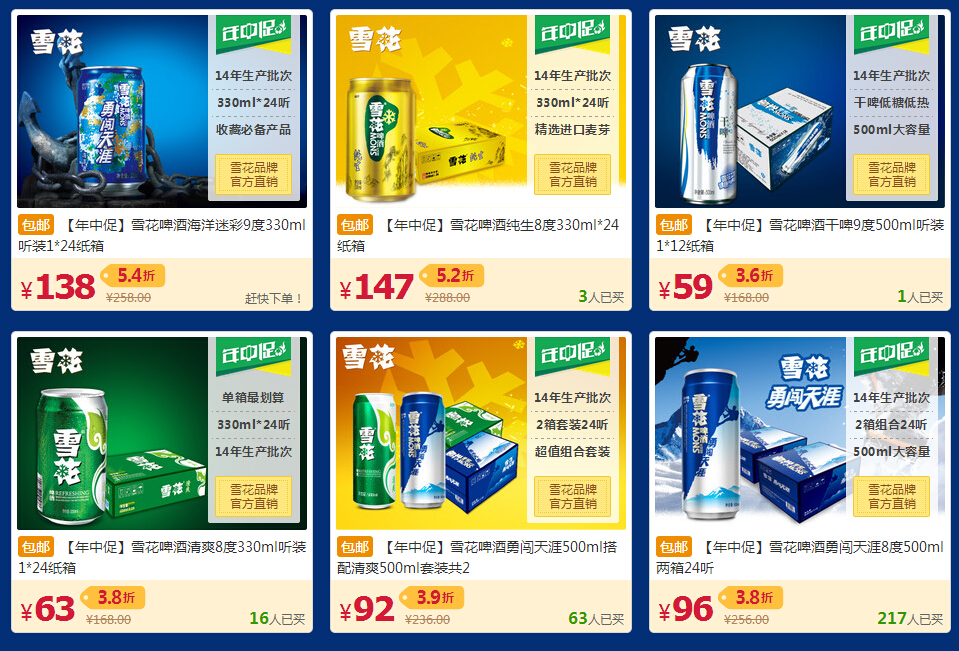Click the 包邮 badge on 纯生8度 item
Image resolution: width=959 pixels, height=651 pixels.
click(355, 225)
